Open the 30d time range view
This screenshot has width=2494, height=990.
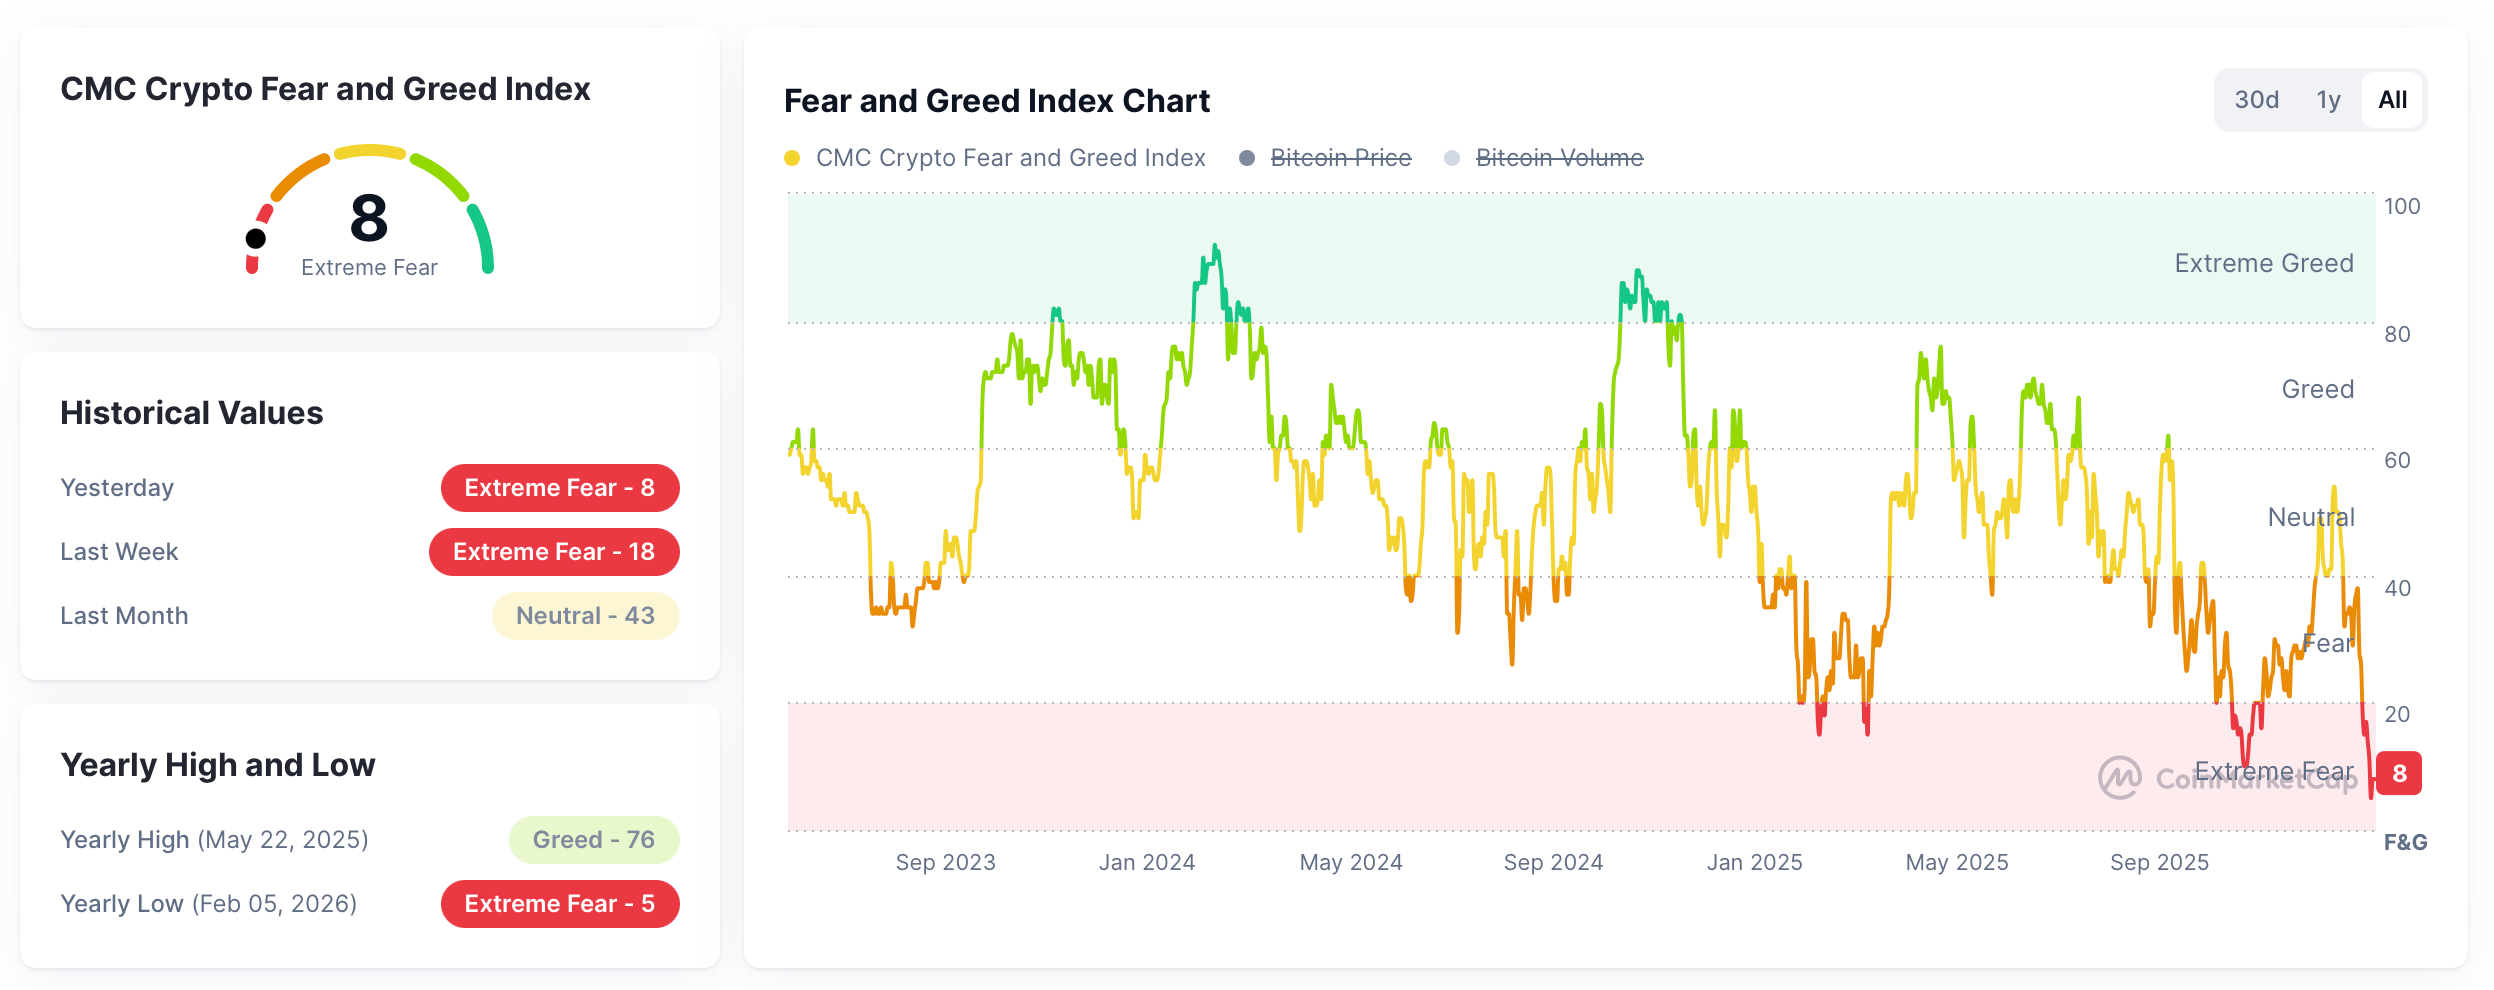2259,99
